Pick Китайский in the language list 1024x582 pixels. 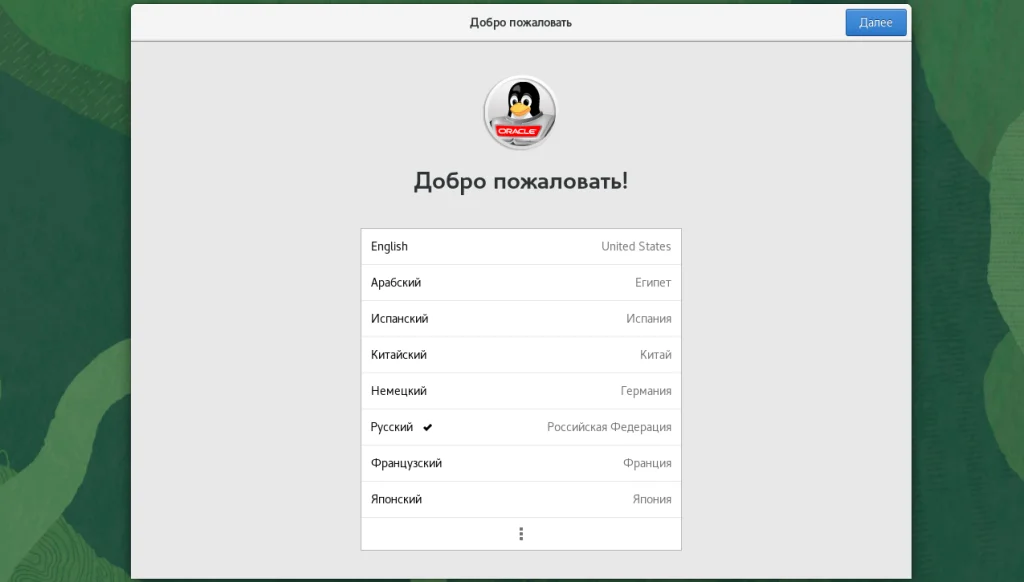click(520, 354)
